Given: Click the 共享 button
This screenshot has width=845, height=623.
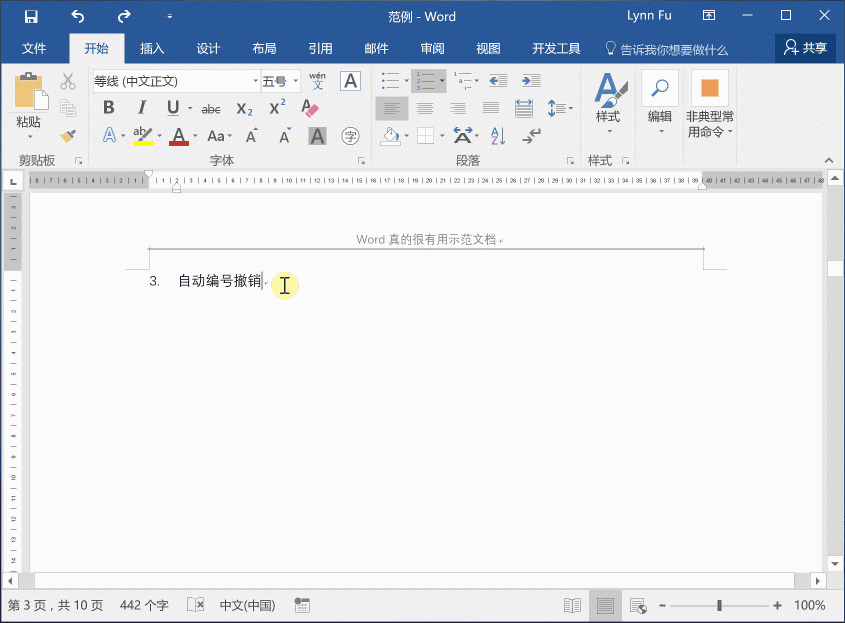Looking at the screenshot, I should point(806,47).
